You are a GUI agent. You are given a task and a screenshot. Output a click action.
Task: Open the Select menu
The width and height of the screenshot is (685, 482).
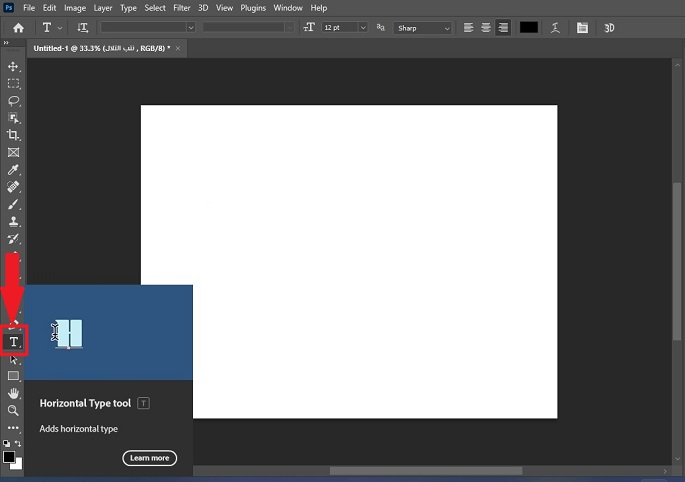click(155, 8)
